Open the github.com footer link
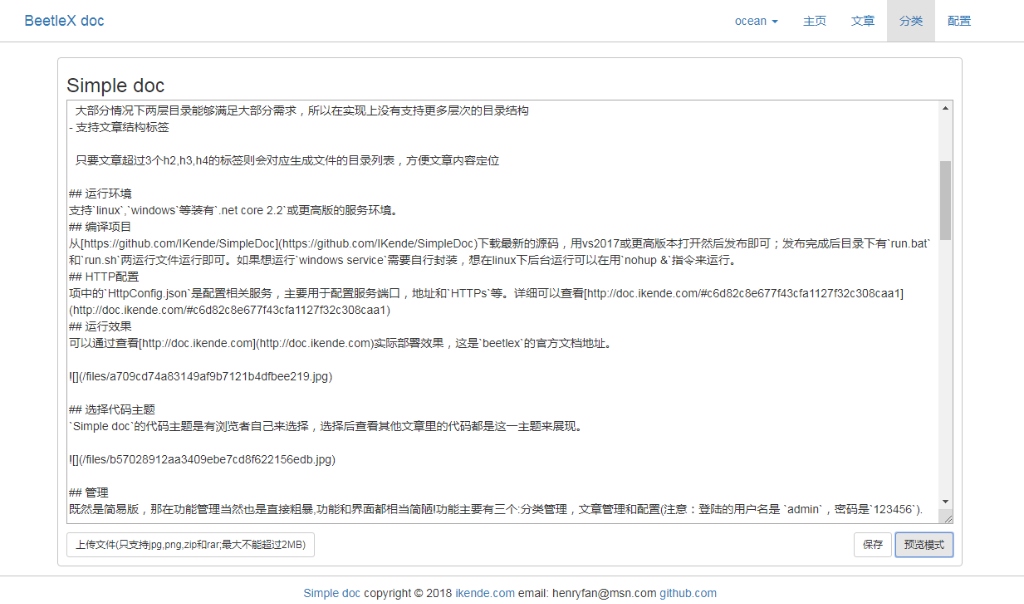Image resolution: width=1024 pixels, height=604 pixels. click(687, 593)
